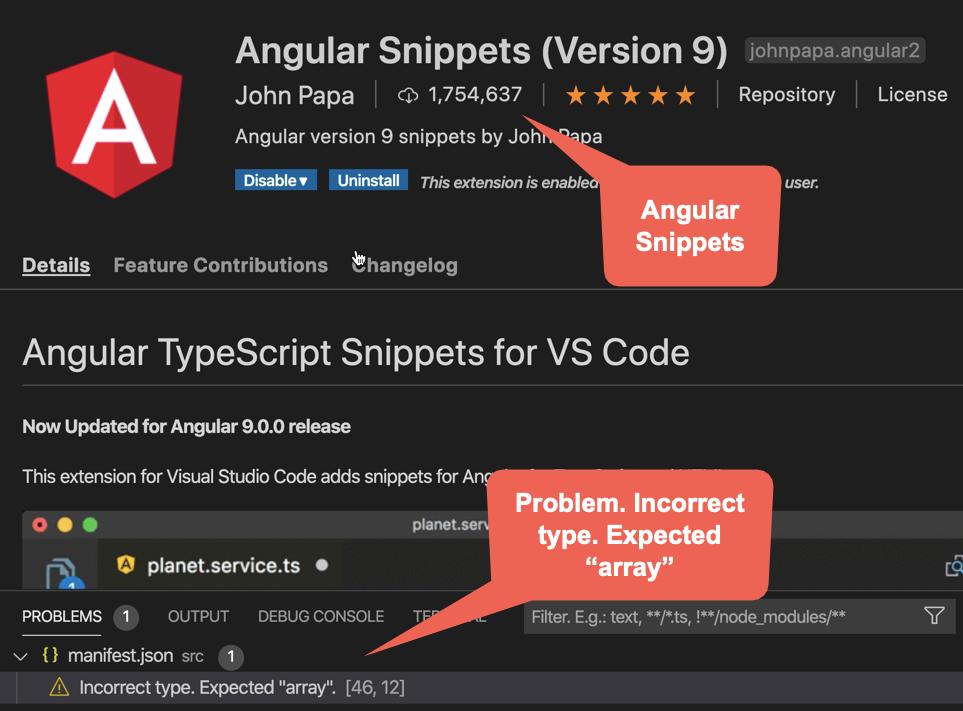Open the DEBUG CONSOLE panel tab
The width and height of the screenshot is (963, 711).
coord(321,616)
